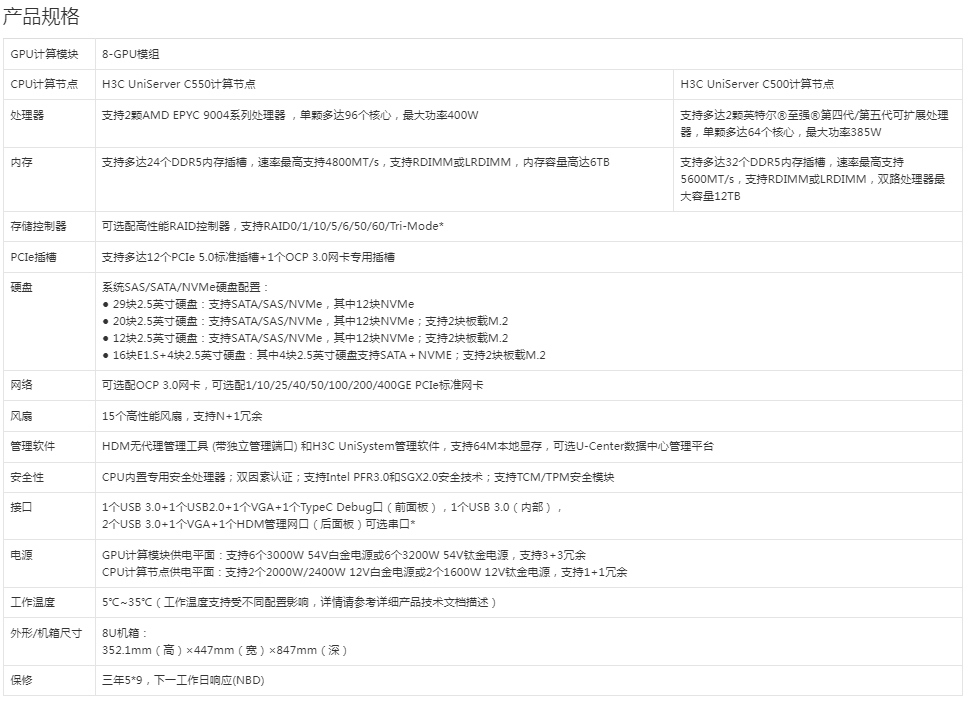This screenshot has height=706, width=970.
Task: Click H3C UniServer C550计算节点 cell
Action: tap(179, 84)
